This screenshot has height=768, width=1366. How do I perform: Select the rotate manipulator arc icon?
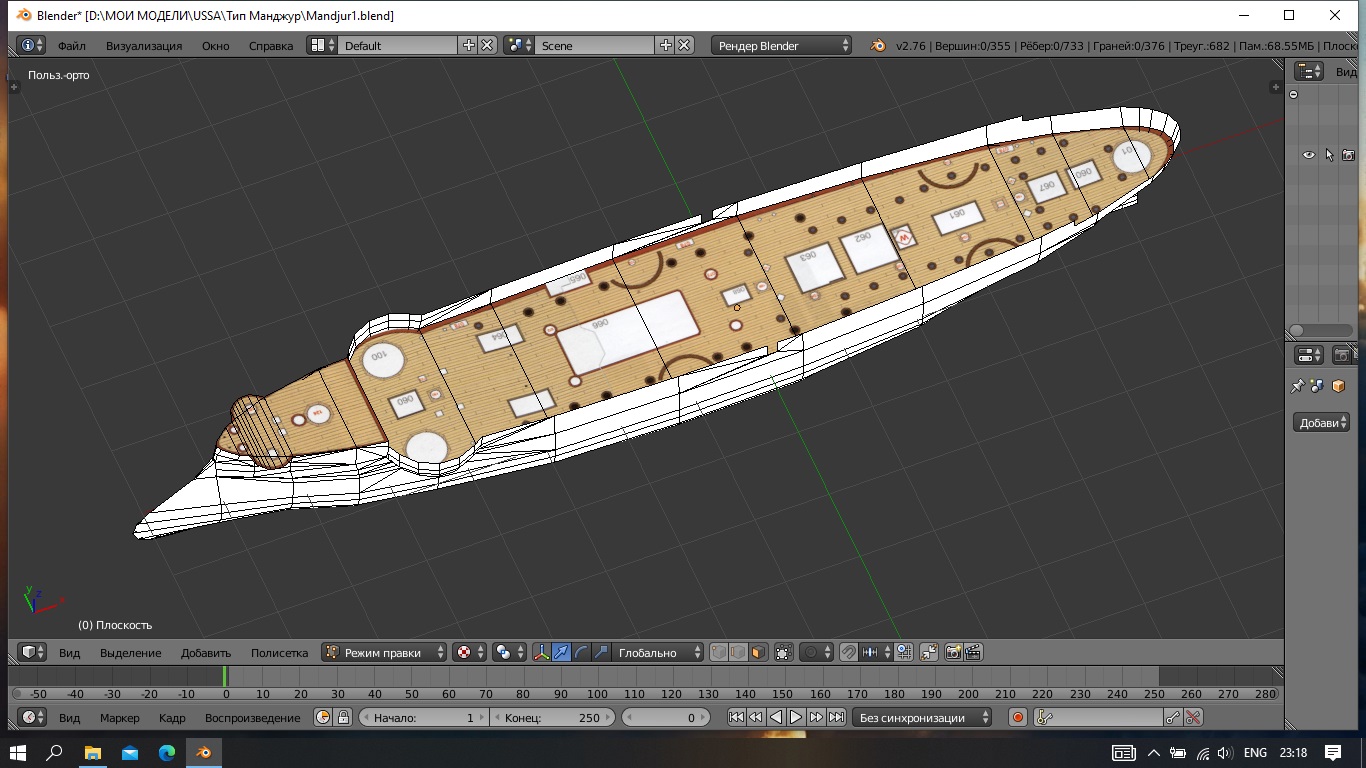[581, 652]
